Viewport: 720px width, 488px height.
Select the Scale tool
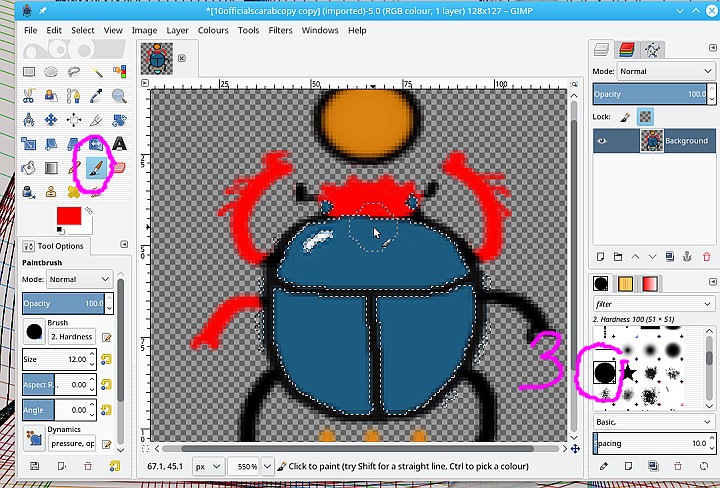tap(29, 144)
